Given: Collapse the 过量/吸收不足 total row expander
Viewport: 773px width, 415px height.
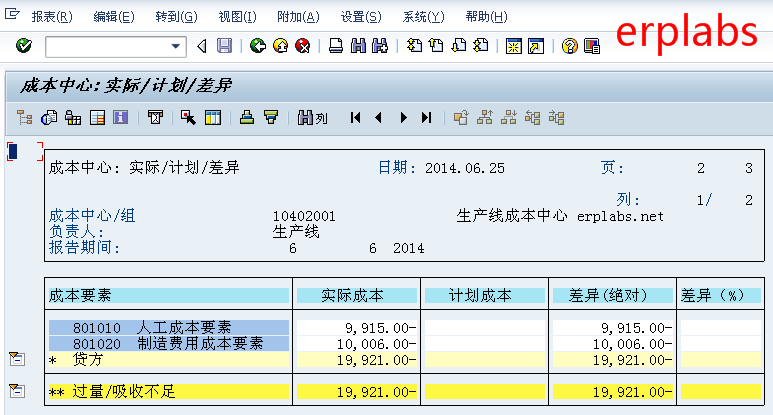Looking at the screenshot, I should coord(16,391).
